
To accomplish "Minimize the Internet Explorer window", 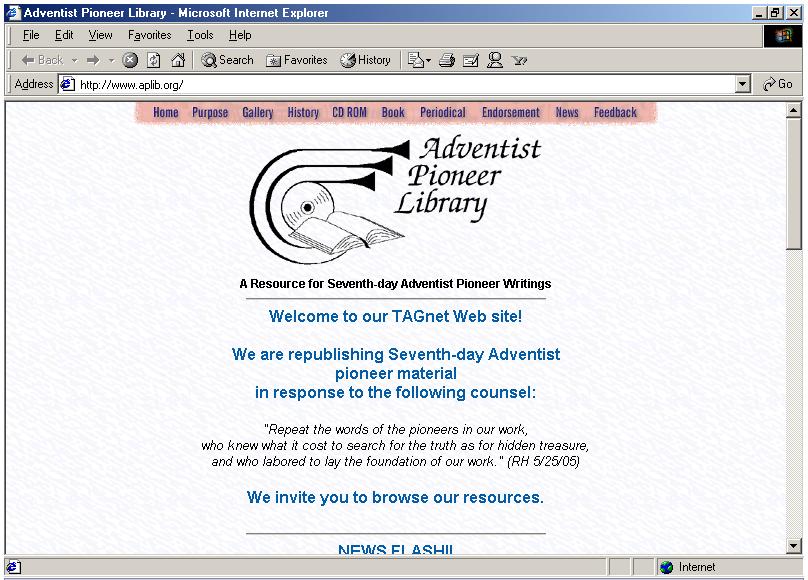I will 759,13.
